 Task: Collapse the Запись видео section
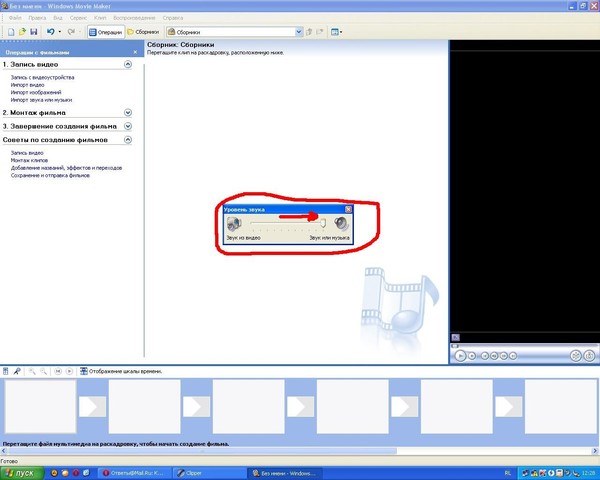[x=128, y=64]
